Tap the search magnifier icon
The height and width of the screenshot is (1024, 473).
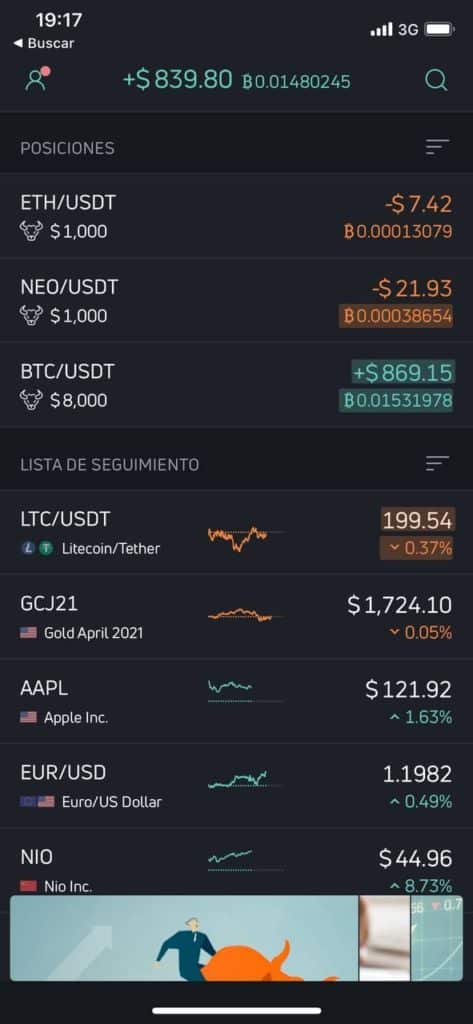436,80
